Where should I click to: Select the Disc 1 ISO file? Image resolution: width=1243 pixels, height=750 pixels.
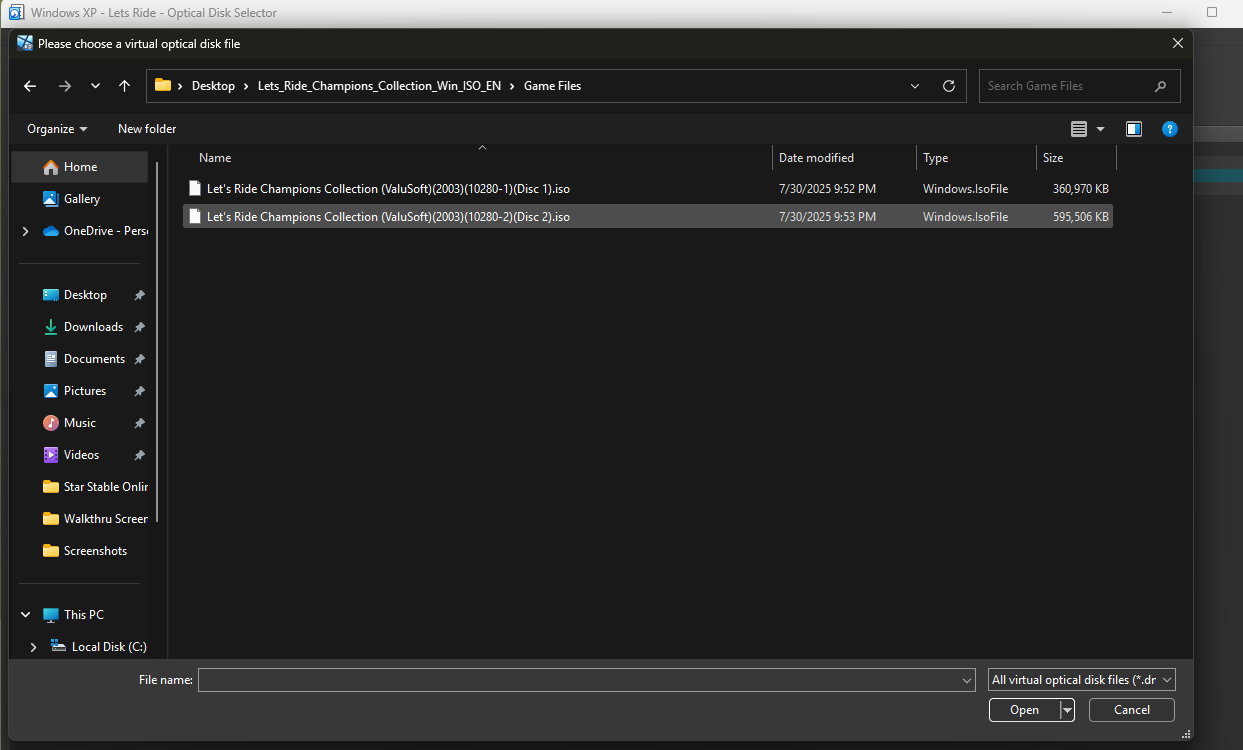(x=648, y=188)
